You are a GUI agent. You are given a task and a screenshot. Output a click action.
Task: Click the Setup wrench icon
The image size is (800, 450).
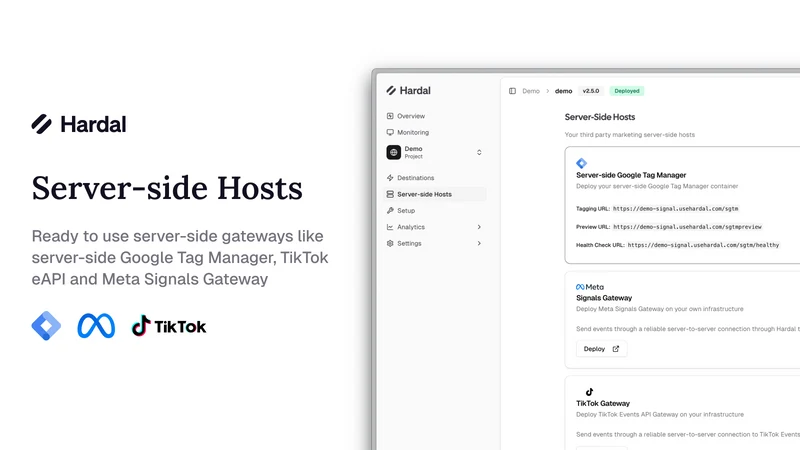coord(390,210)
